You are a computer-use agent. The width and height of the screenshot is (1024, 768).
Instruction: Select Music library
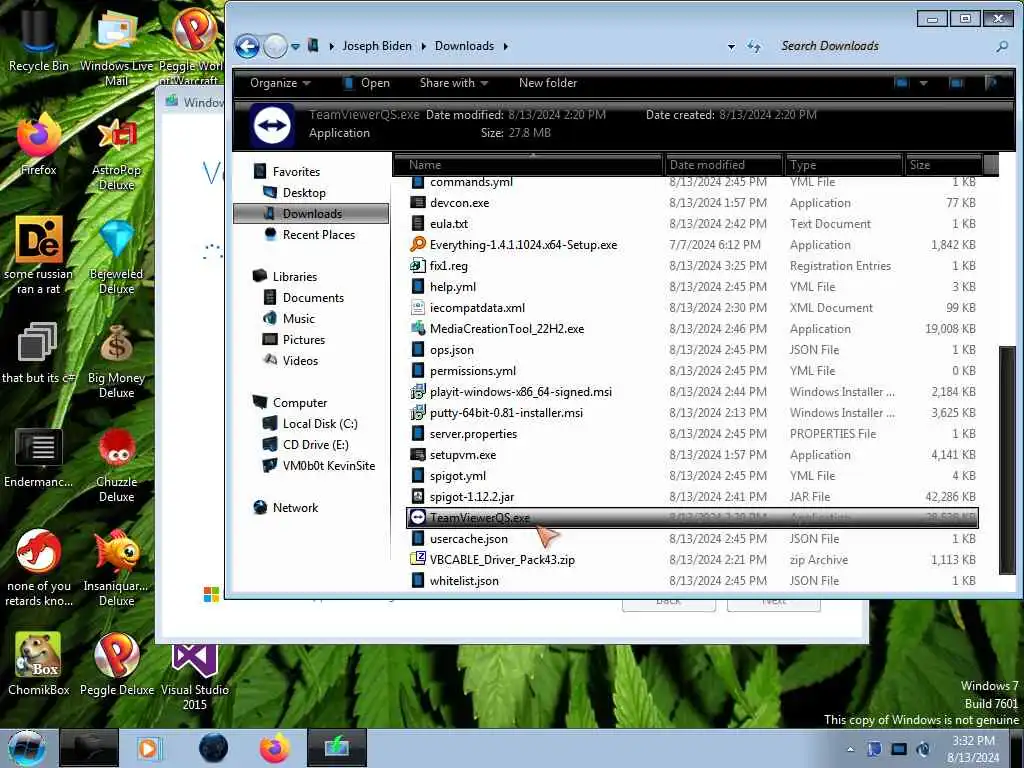[x=298, y=319]
